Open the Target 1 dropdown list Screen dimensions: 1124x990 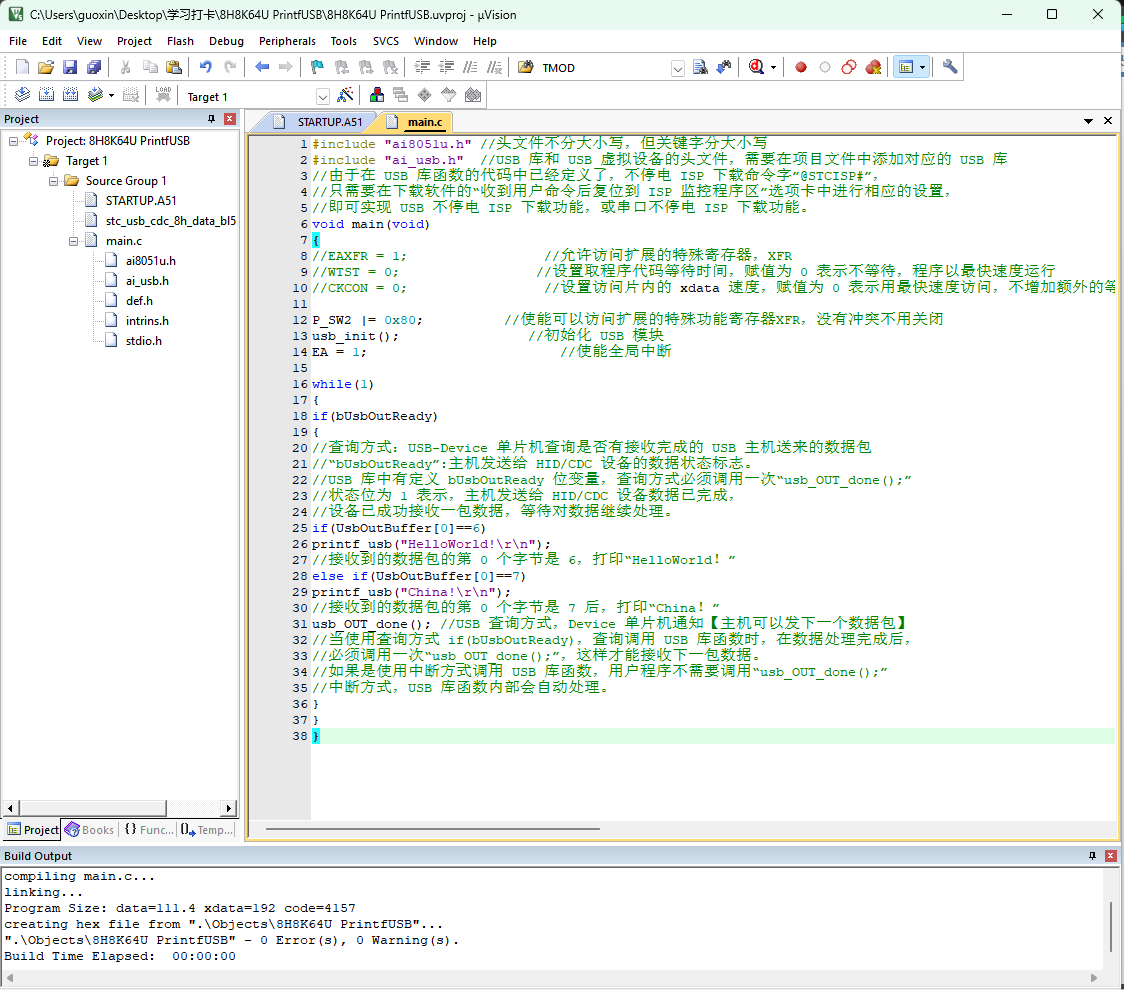point(323,97)
